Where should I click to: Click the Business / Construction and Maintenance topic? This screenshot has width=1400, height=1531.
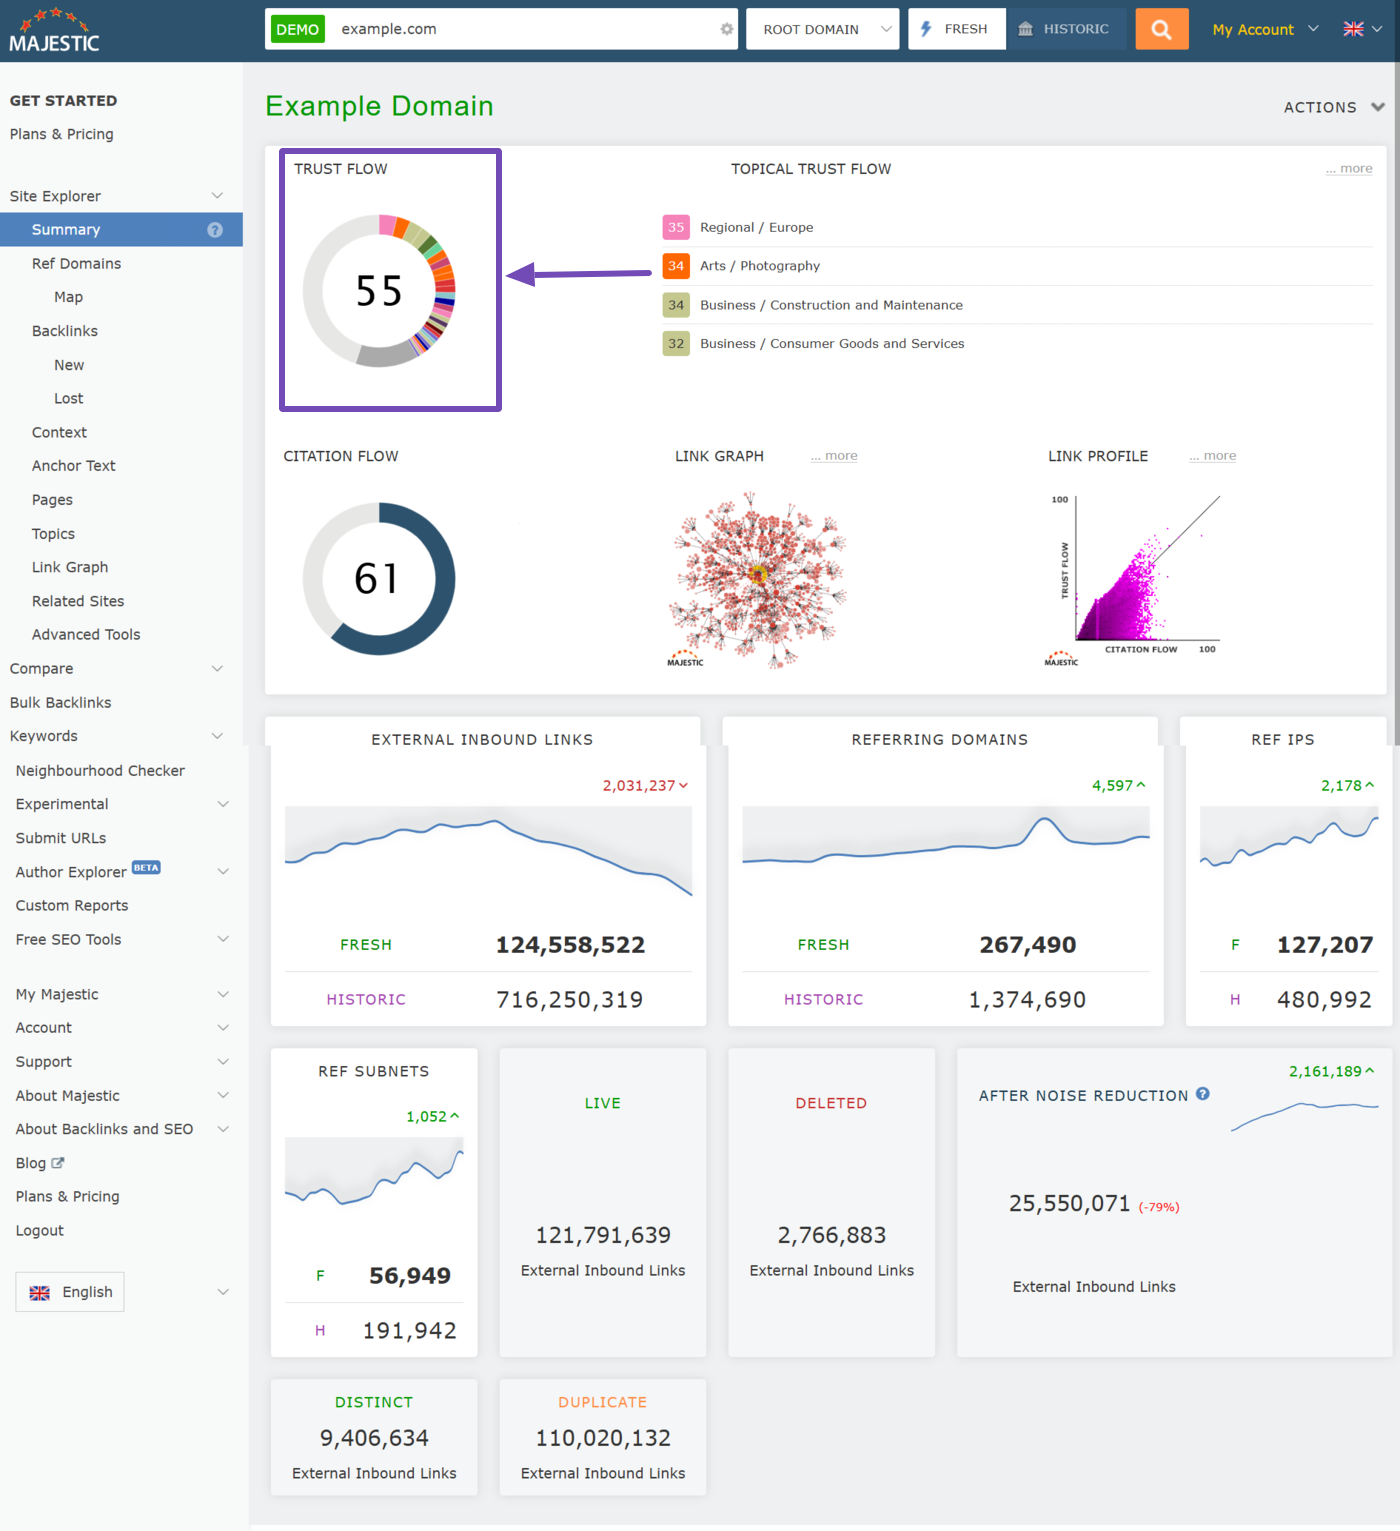(832, 305)
